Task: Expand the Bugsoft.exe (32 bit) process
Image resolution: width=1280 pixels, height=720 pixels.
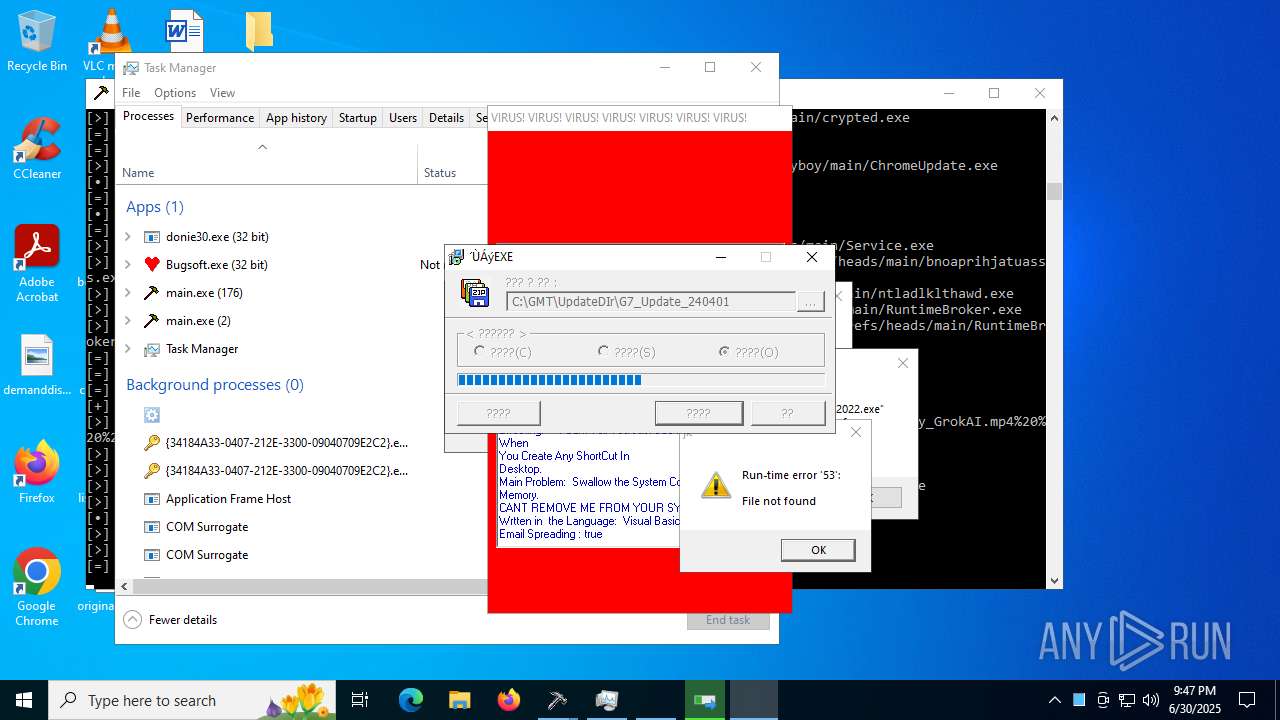Action: pyautogui.click(x=127, y=265)
